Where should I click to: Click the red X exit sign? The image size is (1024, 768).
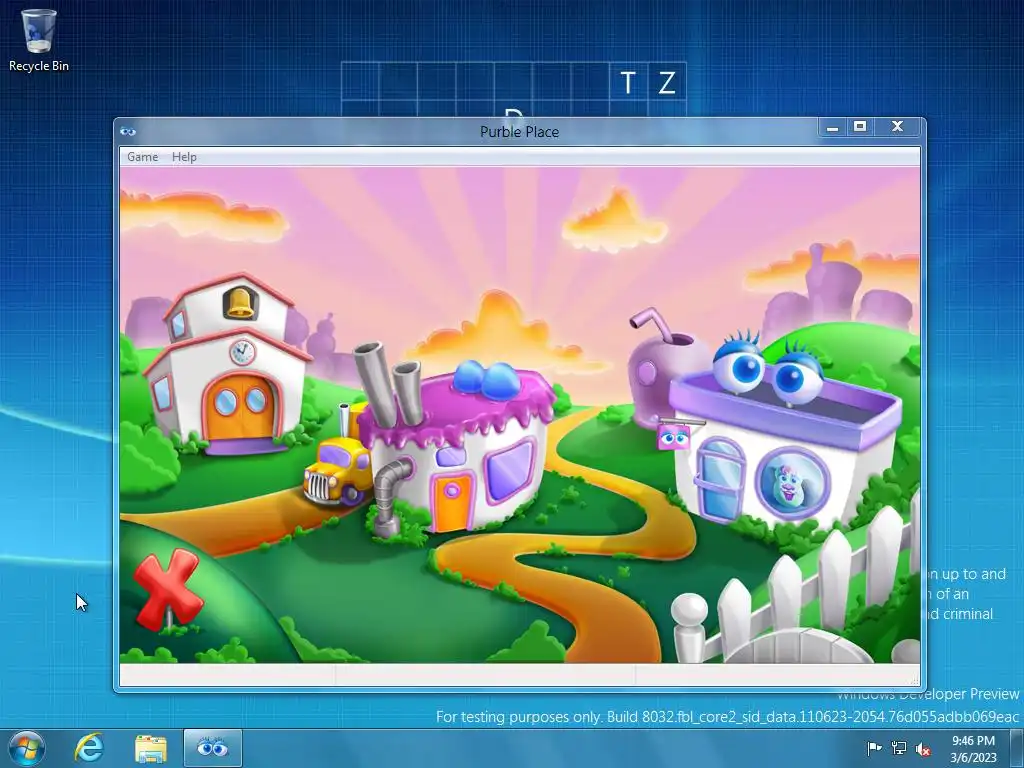point(167,590)
